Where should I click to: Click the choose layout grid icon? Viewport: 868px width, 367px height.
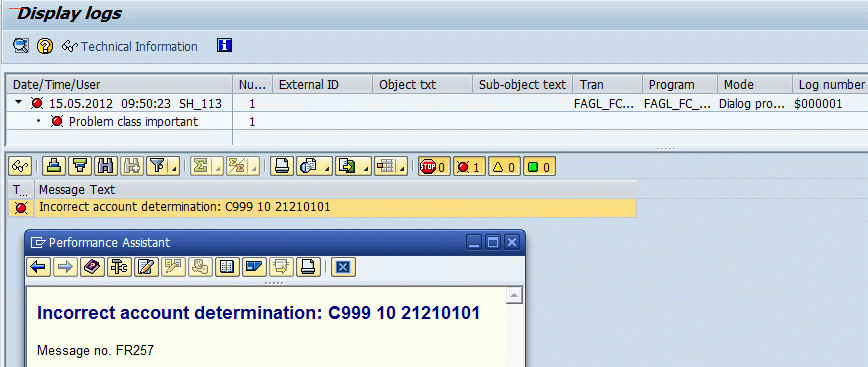(385, 166)
